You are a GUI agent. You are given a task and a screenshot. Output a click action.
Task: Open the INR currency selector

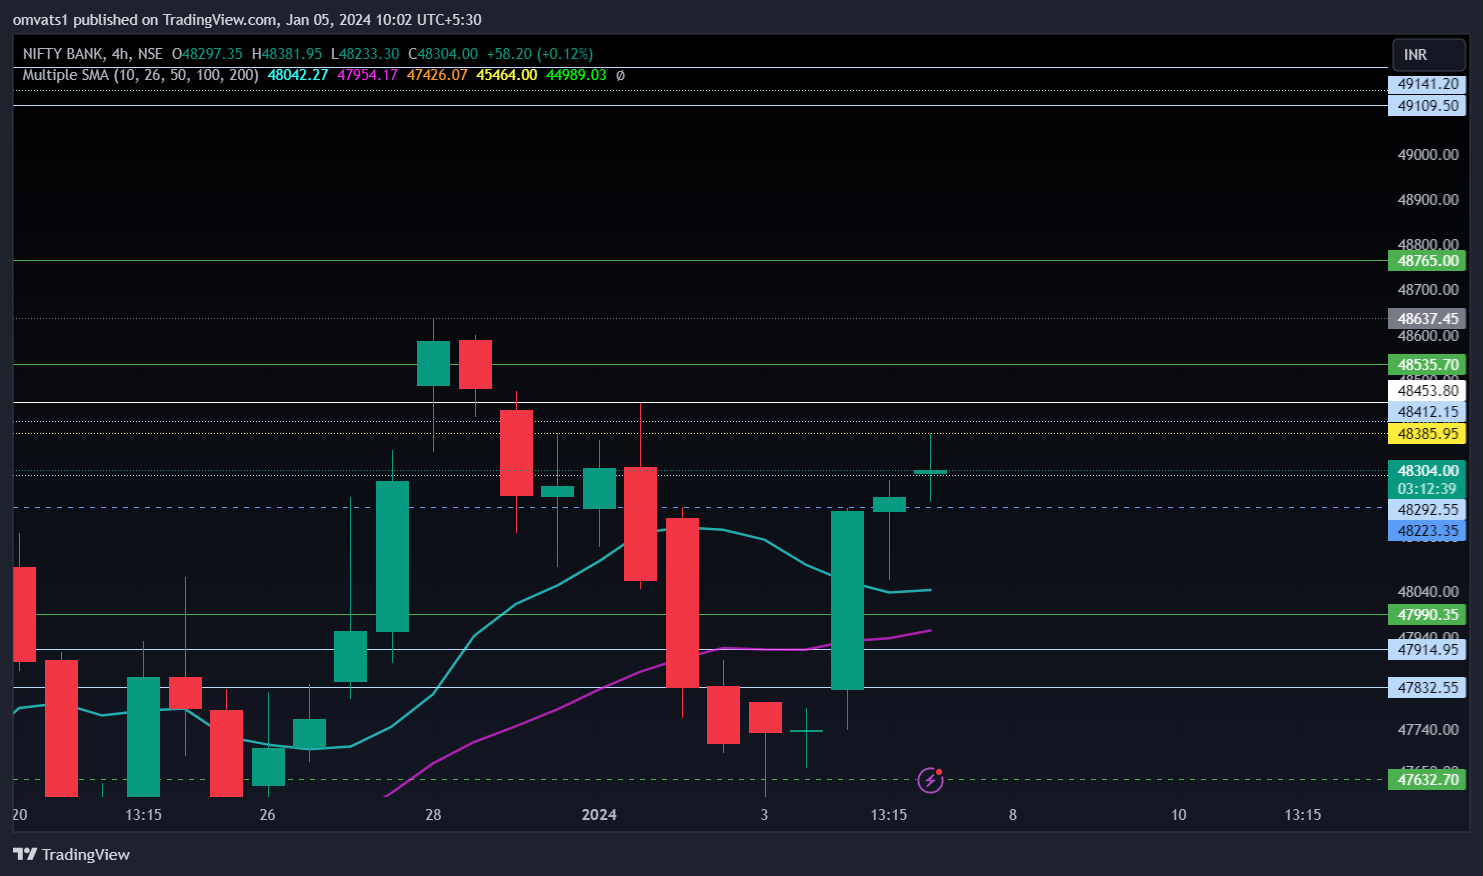click(1428, 55)
